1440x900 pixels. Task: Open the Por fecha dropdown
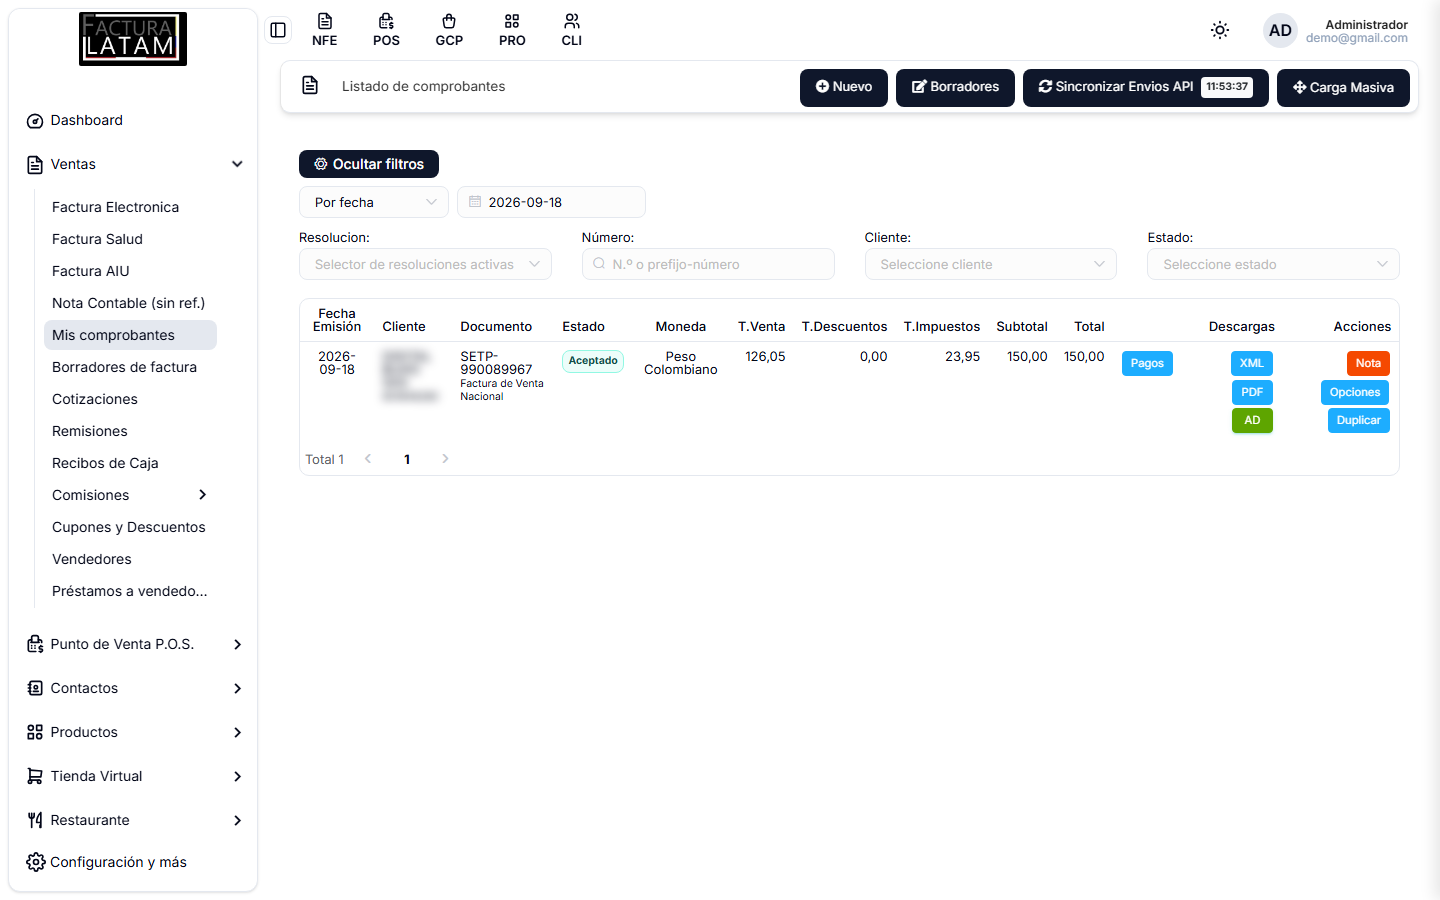(374, 202)
